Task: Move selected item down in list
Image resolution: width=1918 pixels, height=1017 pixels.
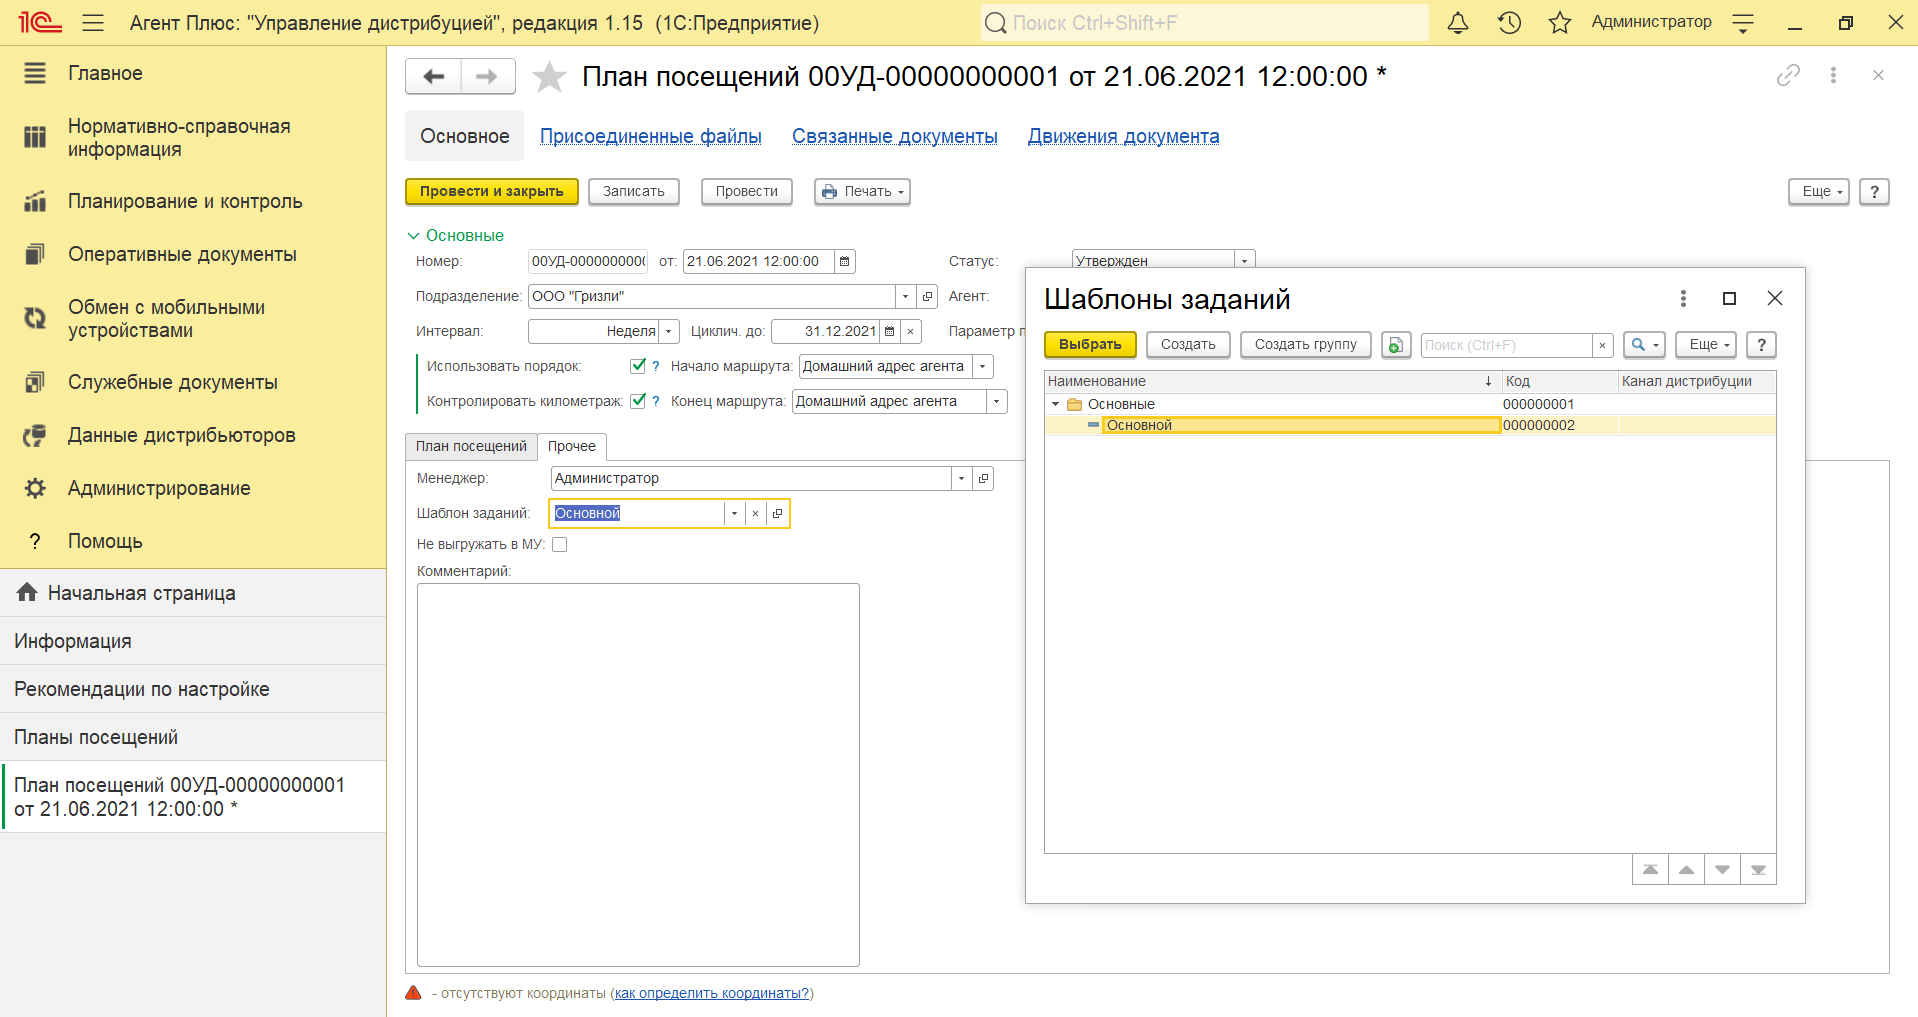Action: [1722, 869]
